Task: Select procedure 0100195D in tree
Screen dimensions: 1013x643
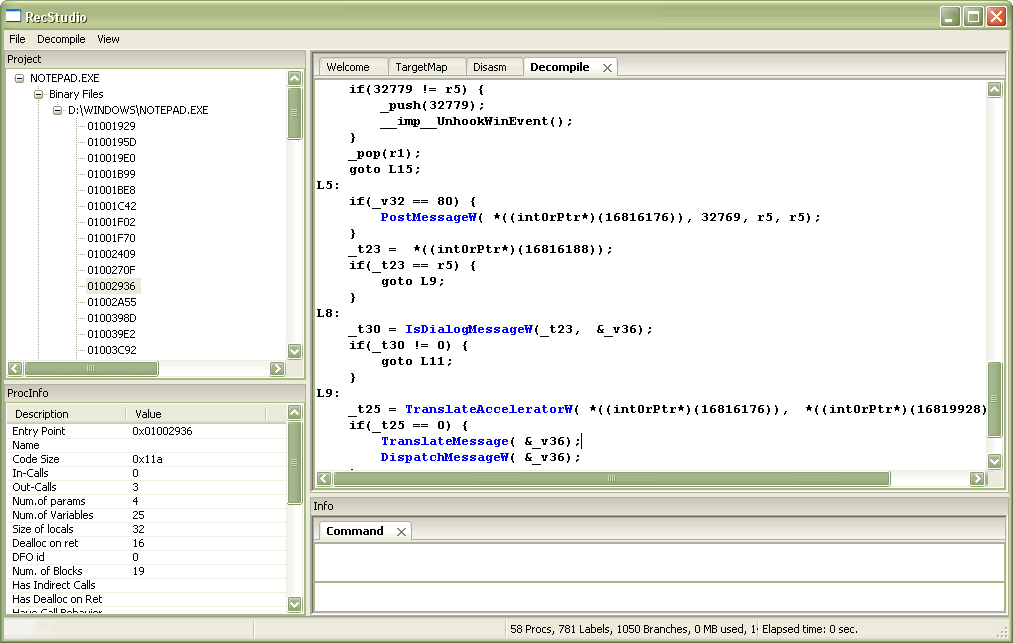Action: click(112, 142)
